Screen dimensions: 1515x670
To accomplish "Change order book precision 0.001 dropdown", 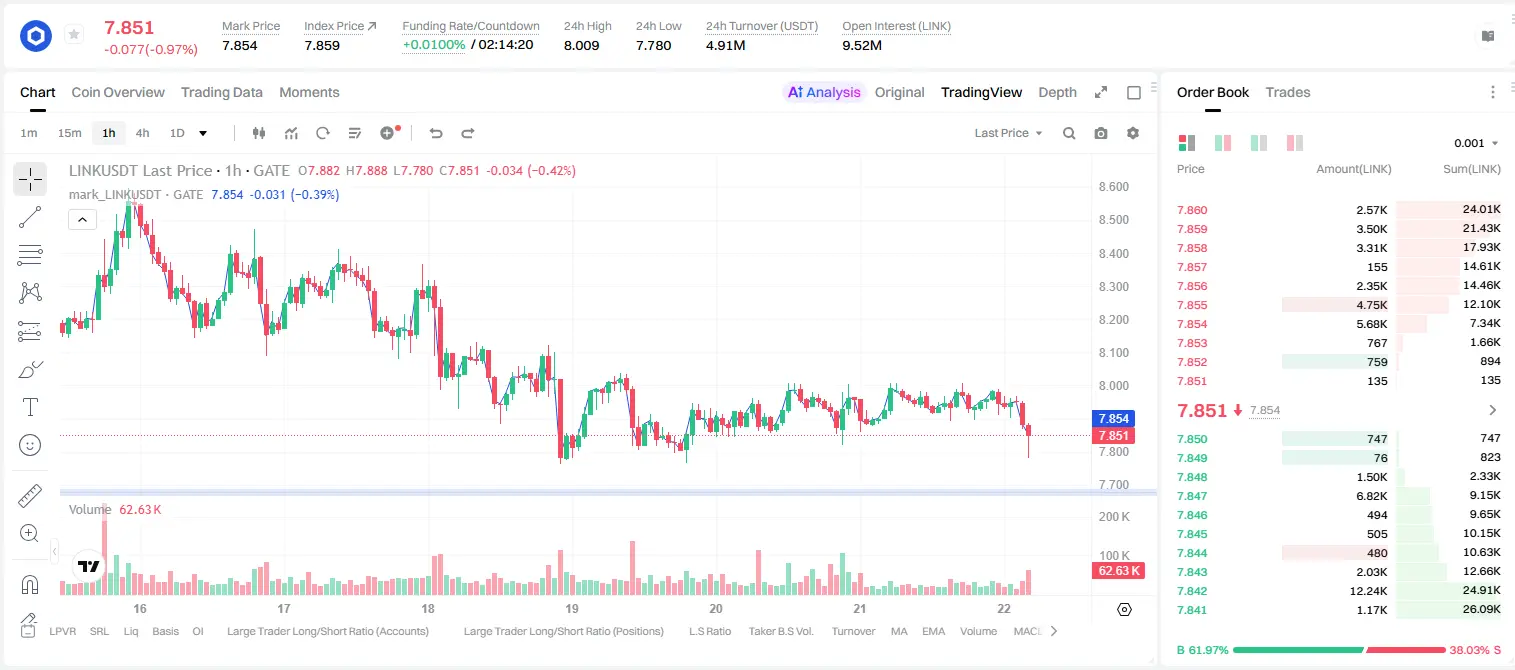I will coord(1476,143).
